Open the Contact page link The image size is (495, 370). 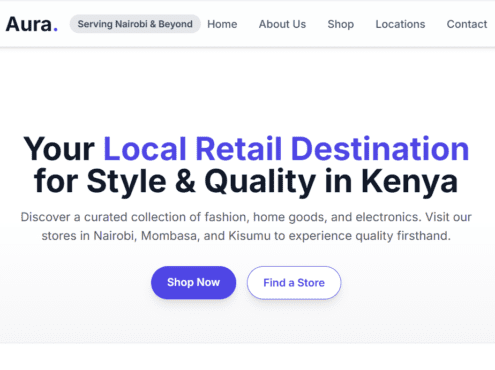pyautogui.click(x=467, y=24)
